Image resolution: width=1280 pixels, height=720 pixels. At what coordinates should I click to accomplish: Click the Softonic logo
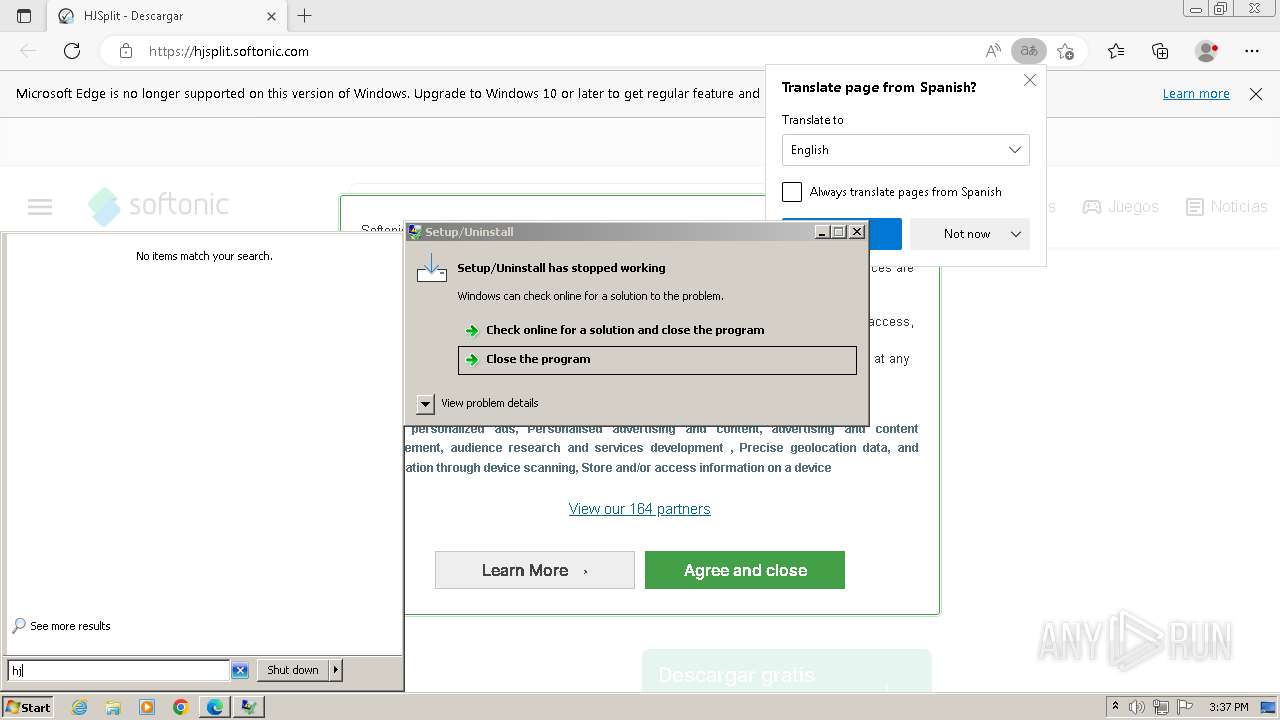(x=158, y=206)
